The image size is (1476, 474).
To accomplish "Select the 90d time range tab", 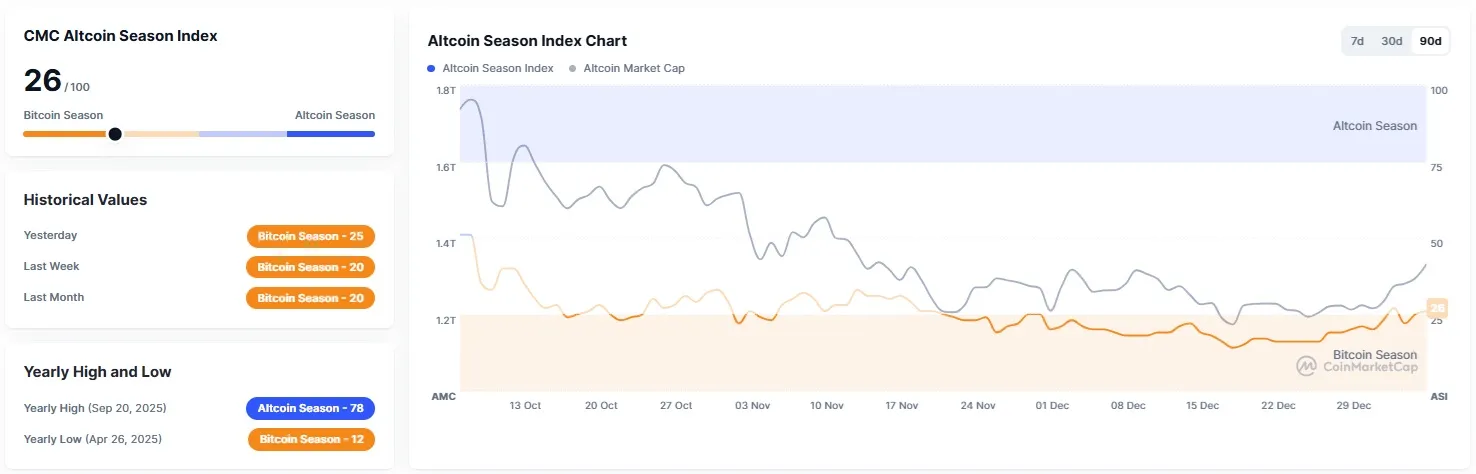I will point(1430,41).
